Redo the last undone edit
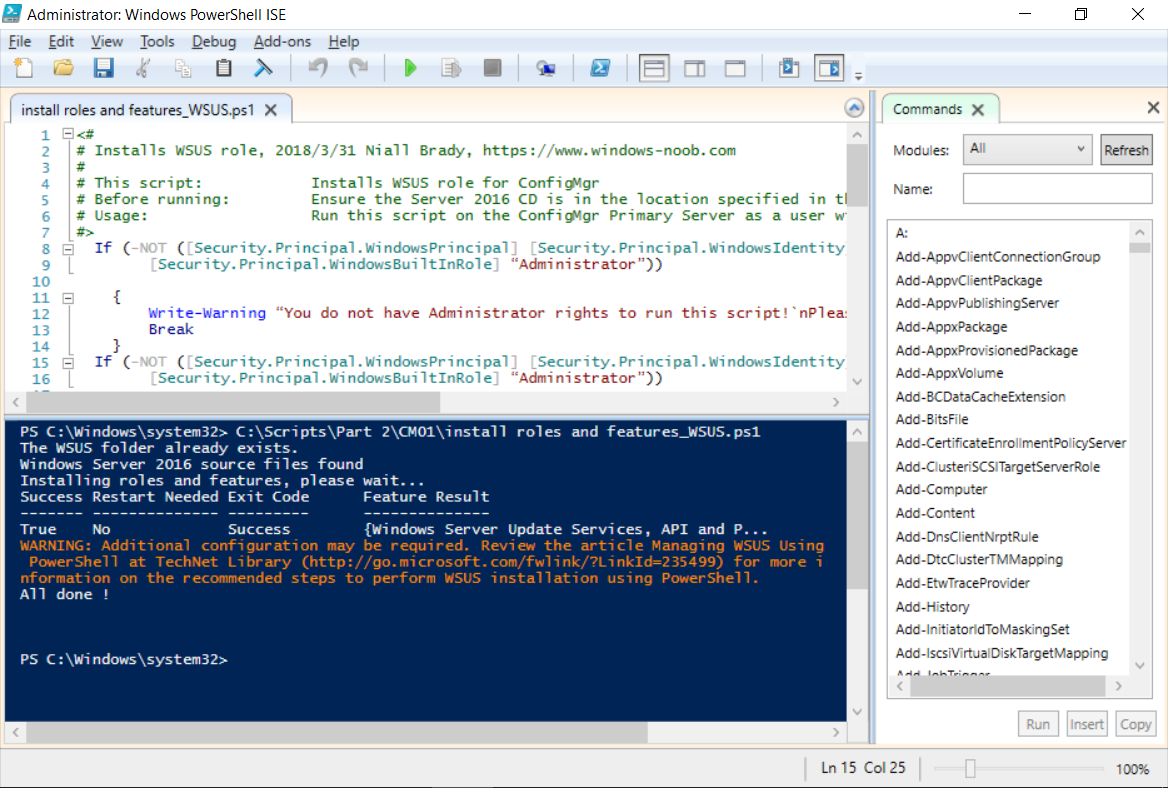1168x788 pixels. click(x=358, y=69)
